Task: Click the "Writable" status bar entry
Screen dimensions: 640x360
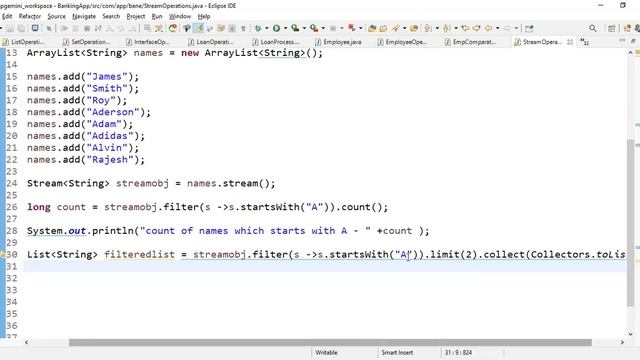Action: (x=326, y=352)
